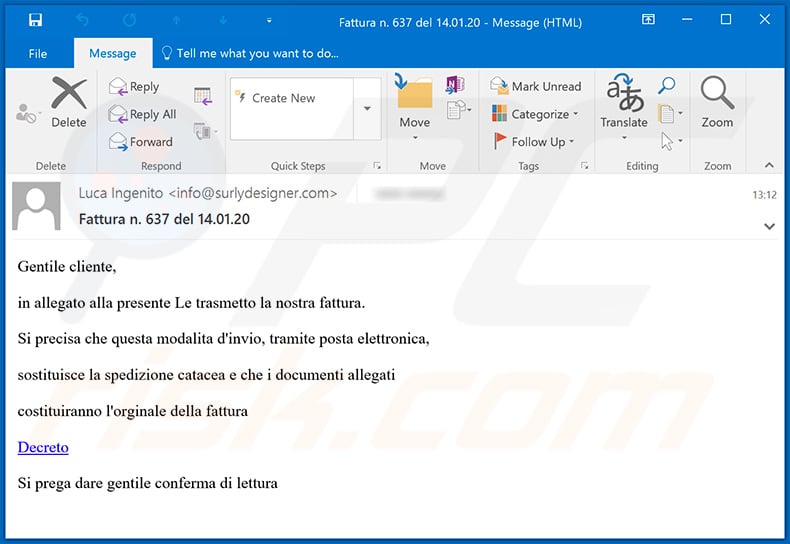Screen dimensions: 790x544
Task: Click the greeting text Gentile cliente
Action: click(67, 266)
